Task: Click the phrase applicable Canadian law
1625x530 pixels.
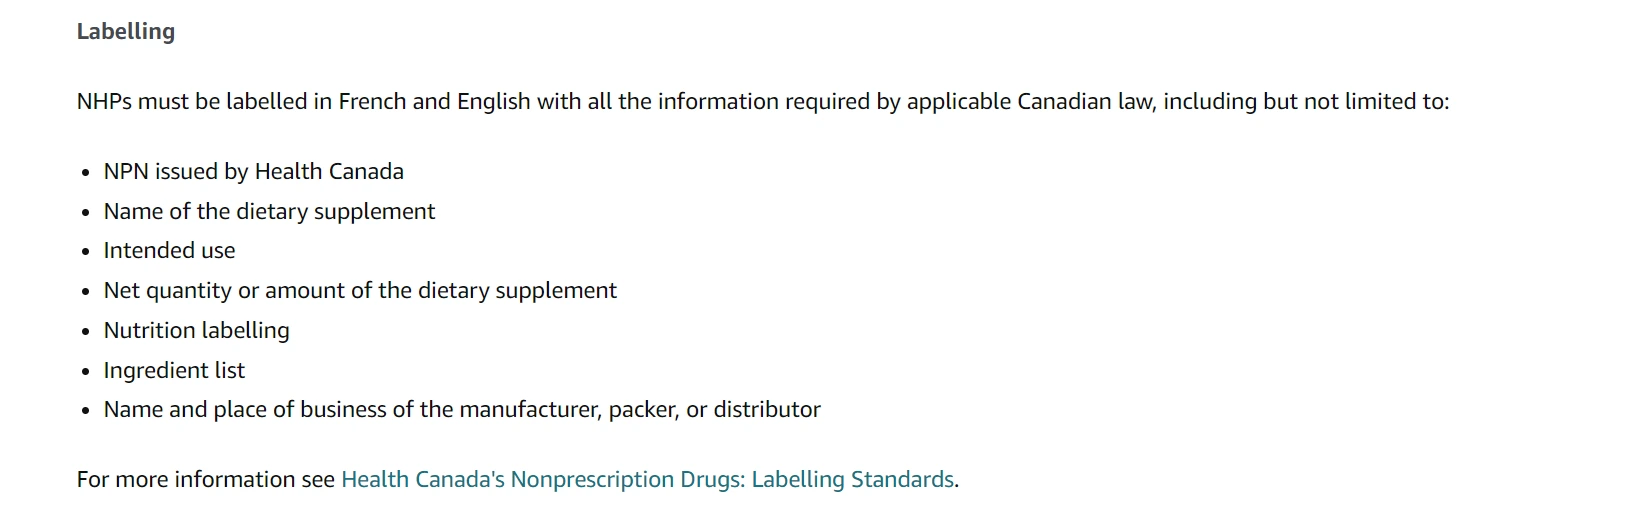Action: tap(1029, 102)
